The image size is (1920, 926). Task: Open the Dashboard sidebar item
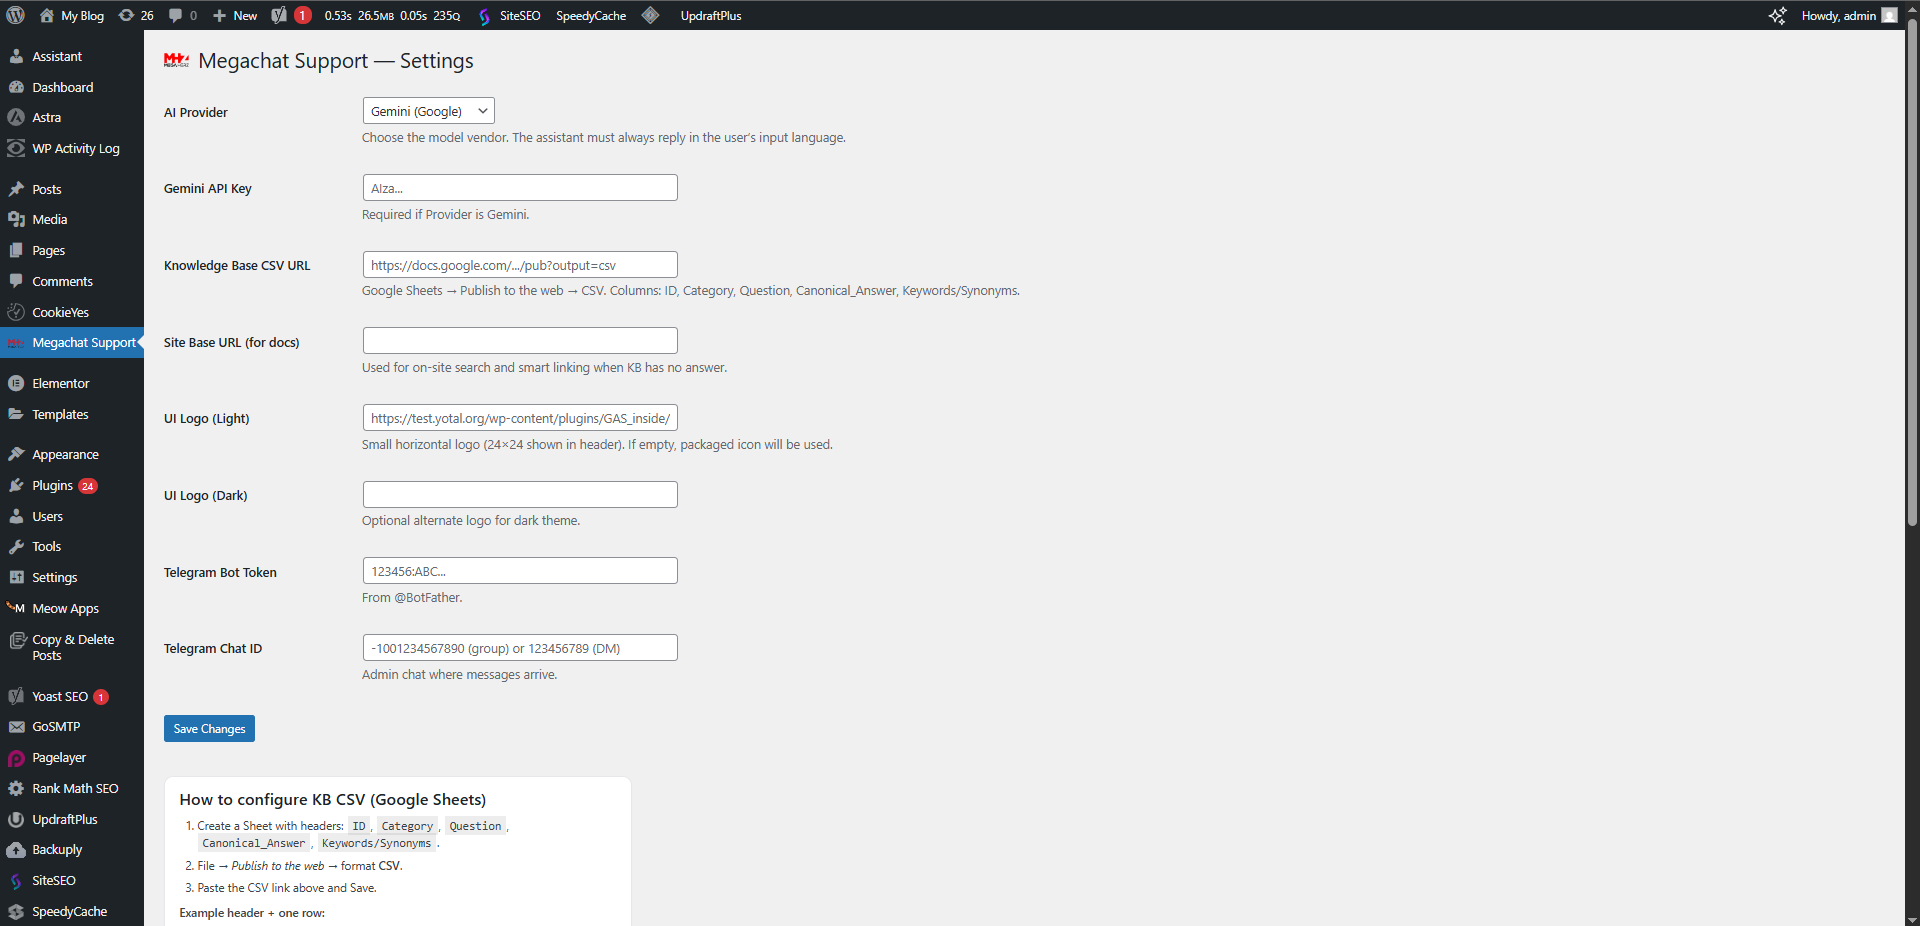coord(62,87)
